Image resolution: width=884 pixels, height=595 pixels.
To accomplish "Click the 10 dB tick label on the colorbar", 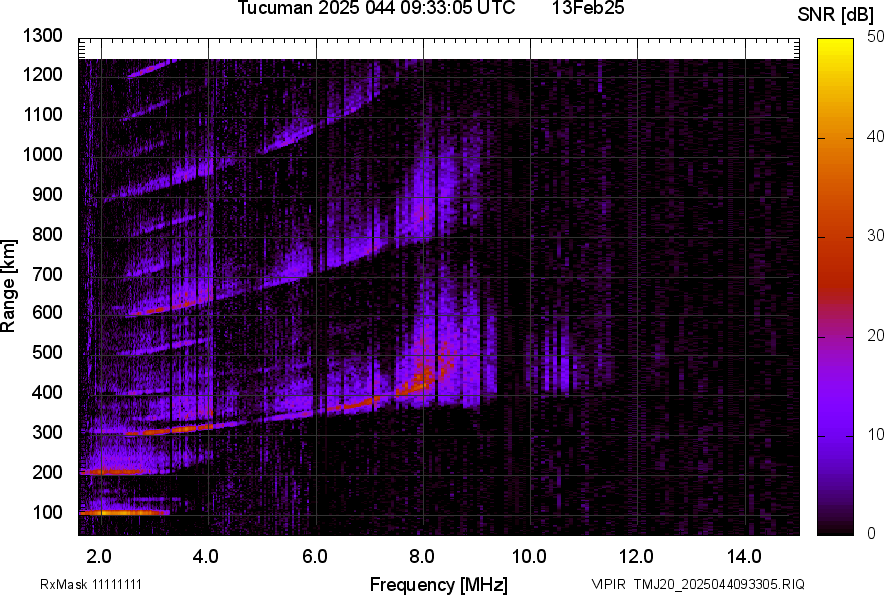I will [876, 435].
